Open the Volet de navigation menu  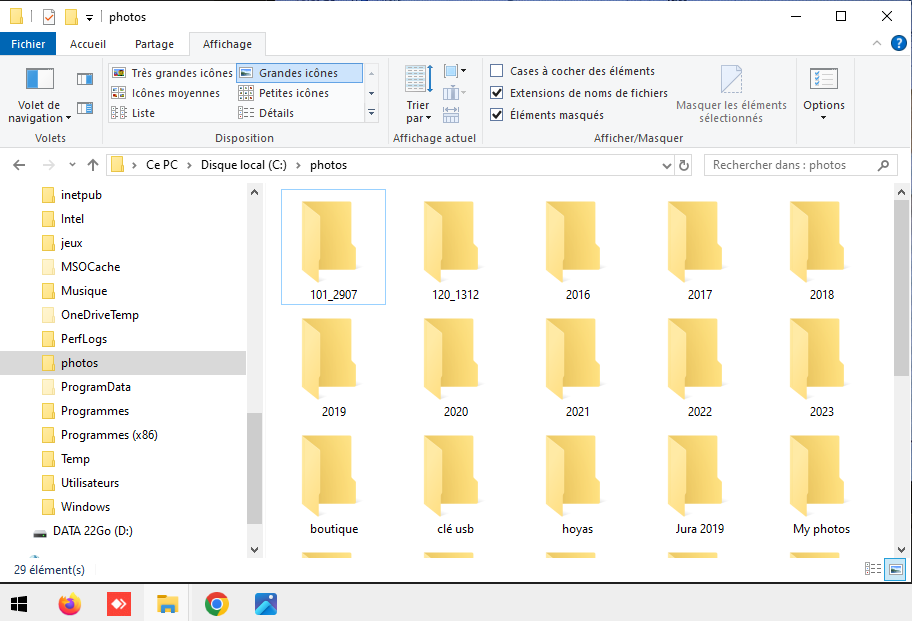pos(39,99)
